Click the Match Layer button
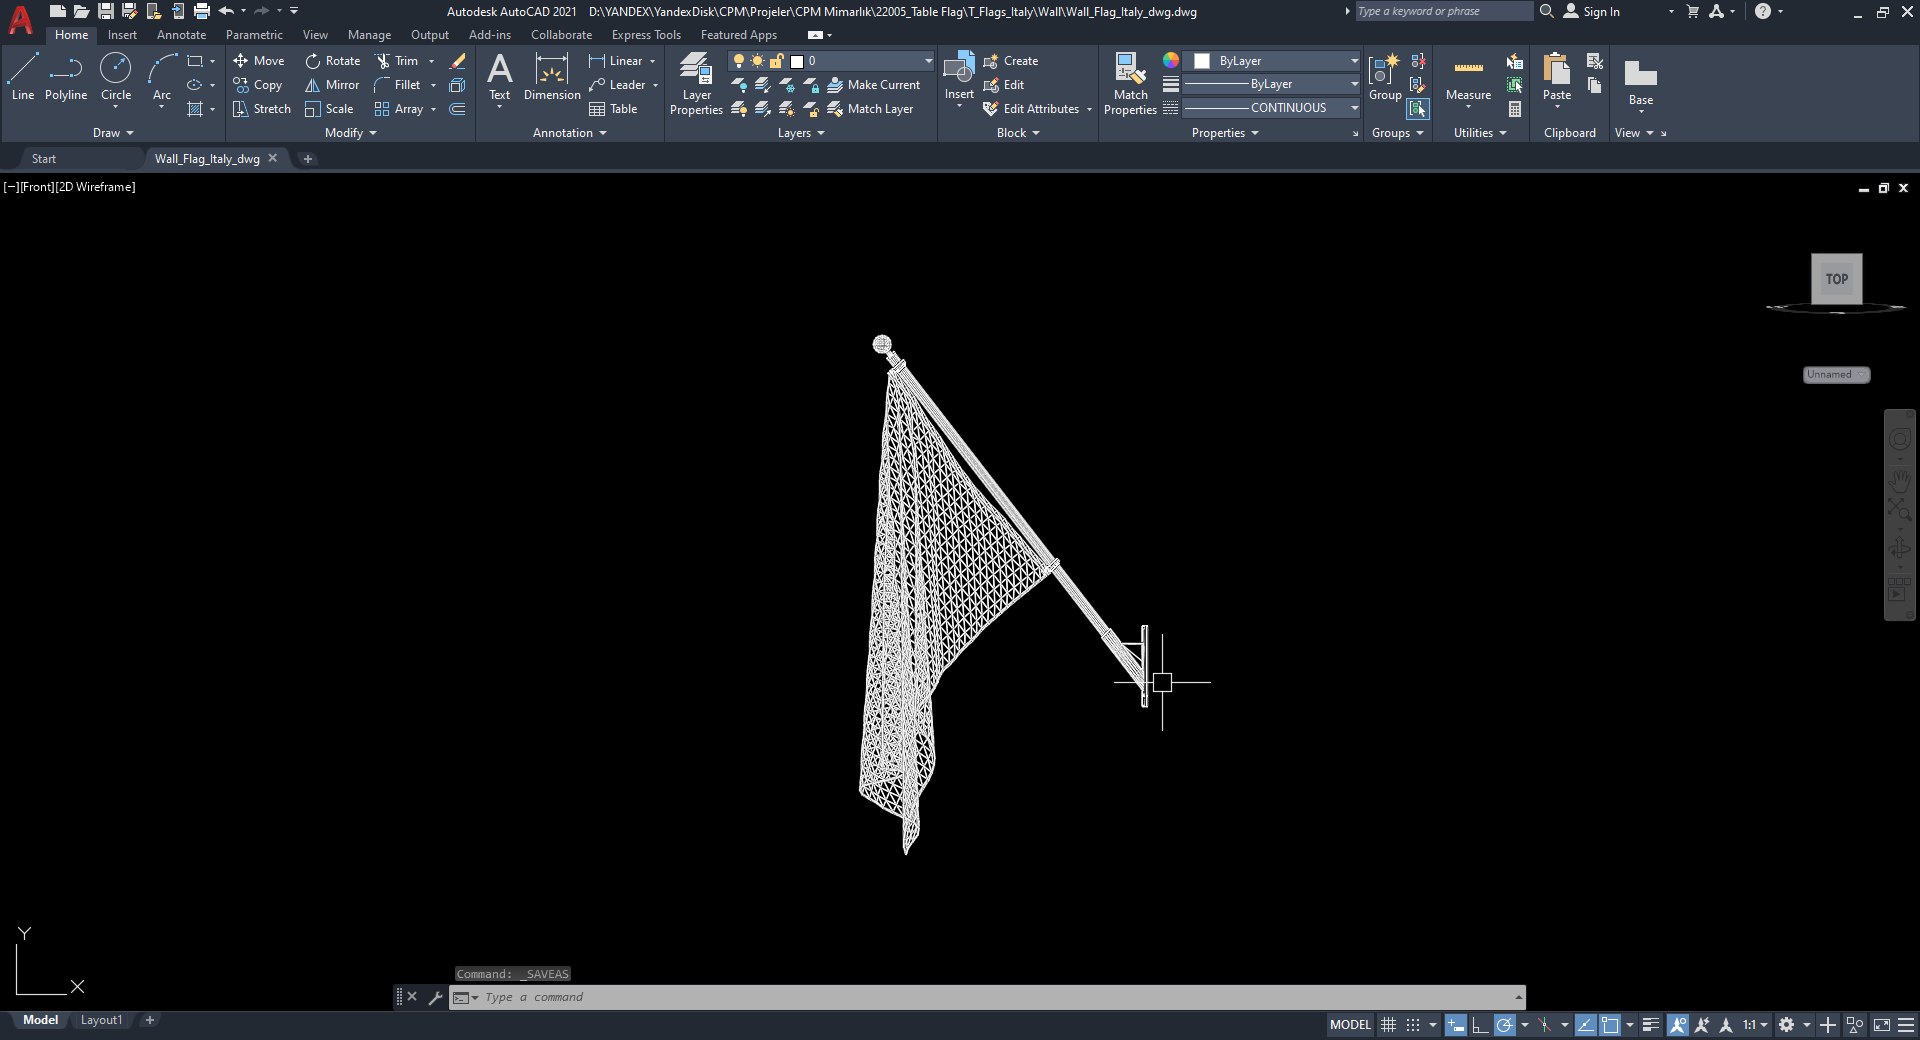The height and width of the screenshot is (1040, 1920). 870,109
